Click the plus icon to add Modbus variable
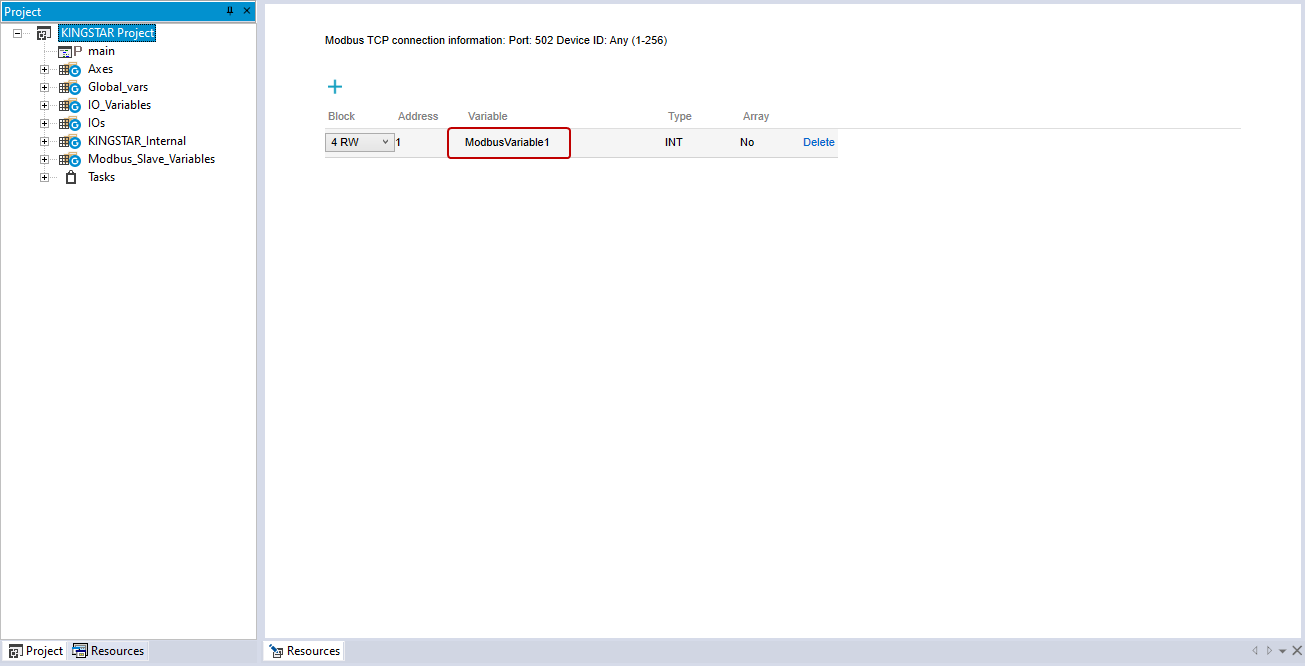Image resolution: width=1305 pixels, height=666 pixels. pyautogui.click(x=335, y=87)
